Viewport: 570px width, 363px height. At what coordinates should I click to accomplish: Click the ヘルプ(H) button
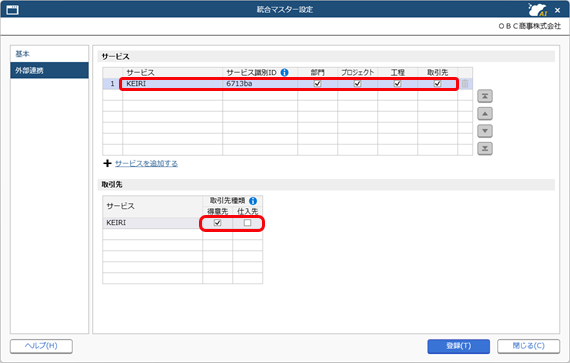(x=41, y=346)
